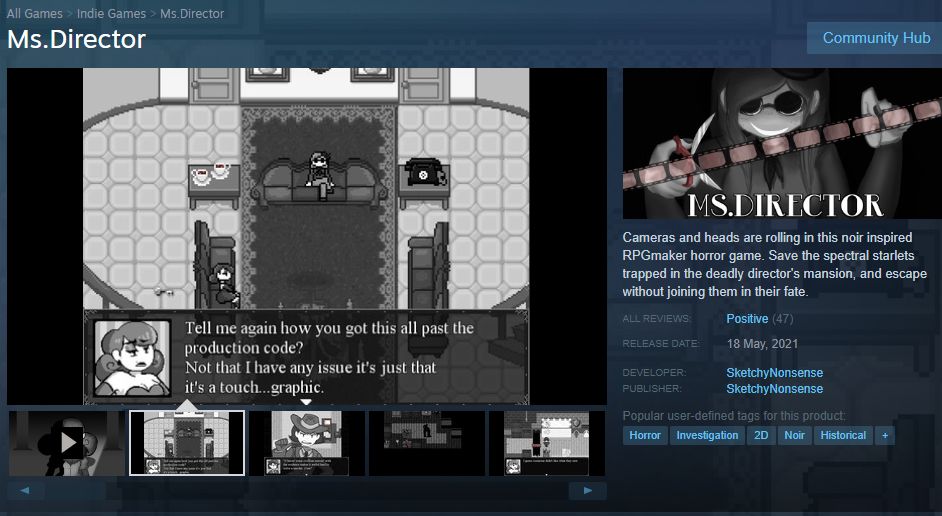Select the dark room screenshot thumbnail
This screenshot has height=516, width=942.
pyautogui.click(x=427, y=443)
